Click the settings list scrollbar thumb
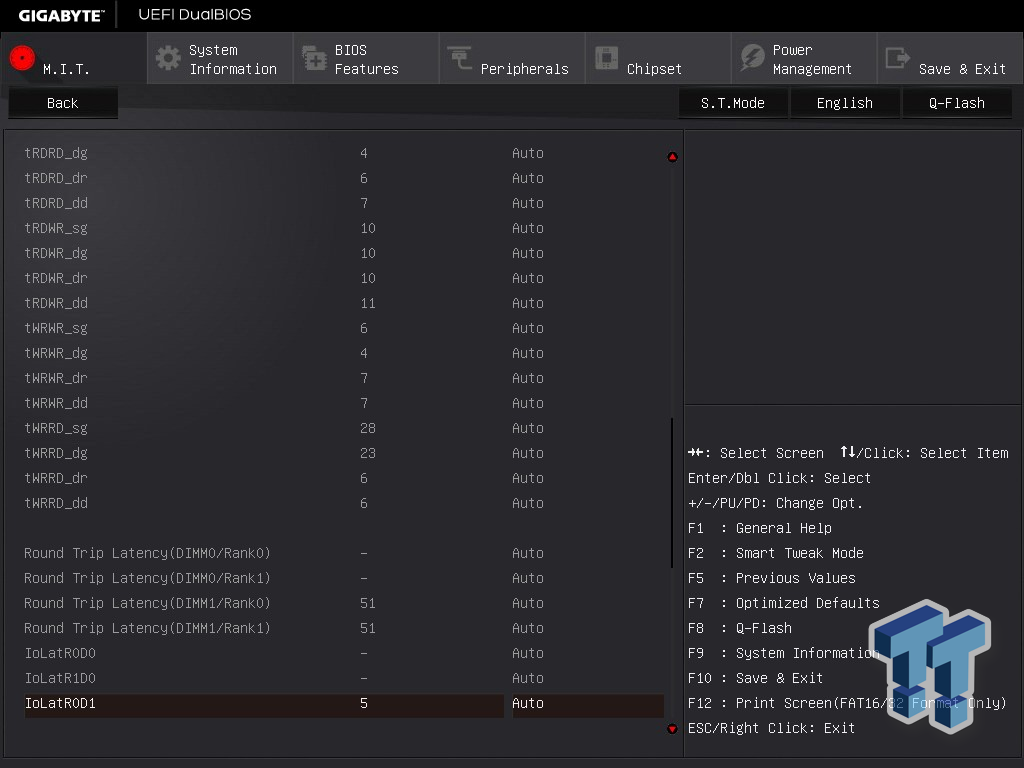1024x768 pixels. click(672, 493)
